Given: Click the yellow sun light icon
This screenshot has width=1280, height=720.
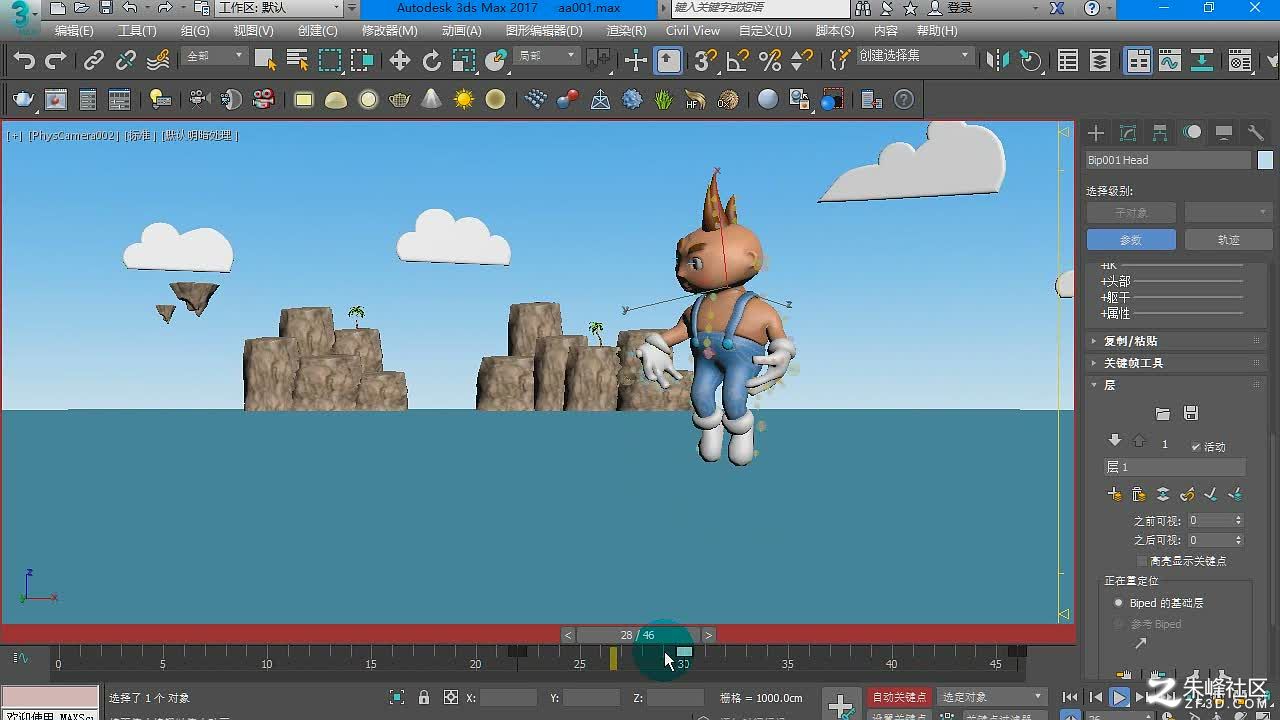Looking at the screenshot, I should (464, 99).
